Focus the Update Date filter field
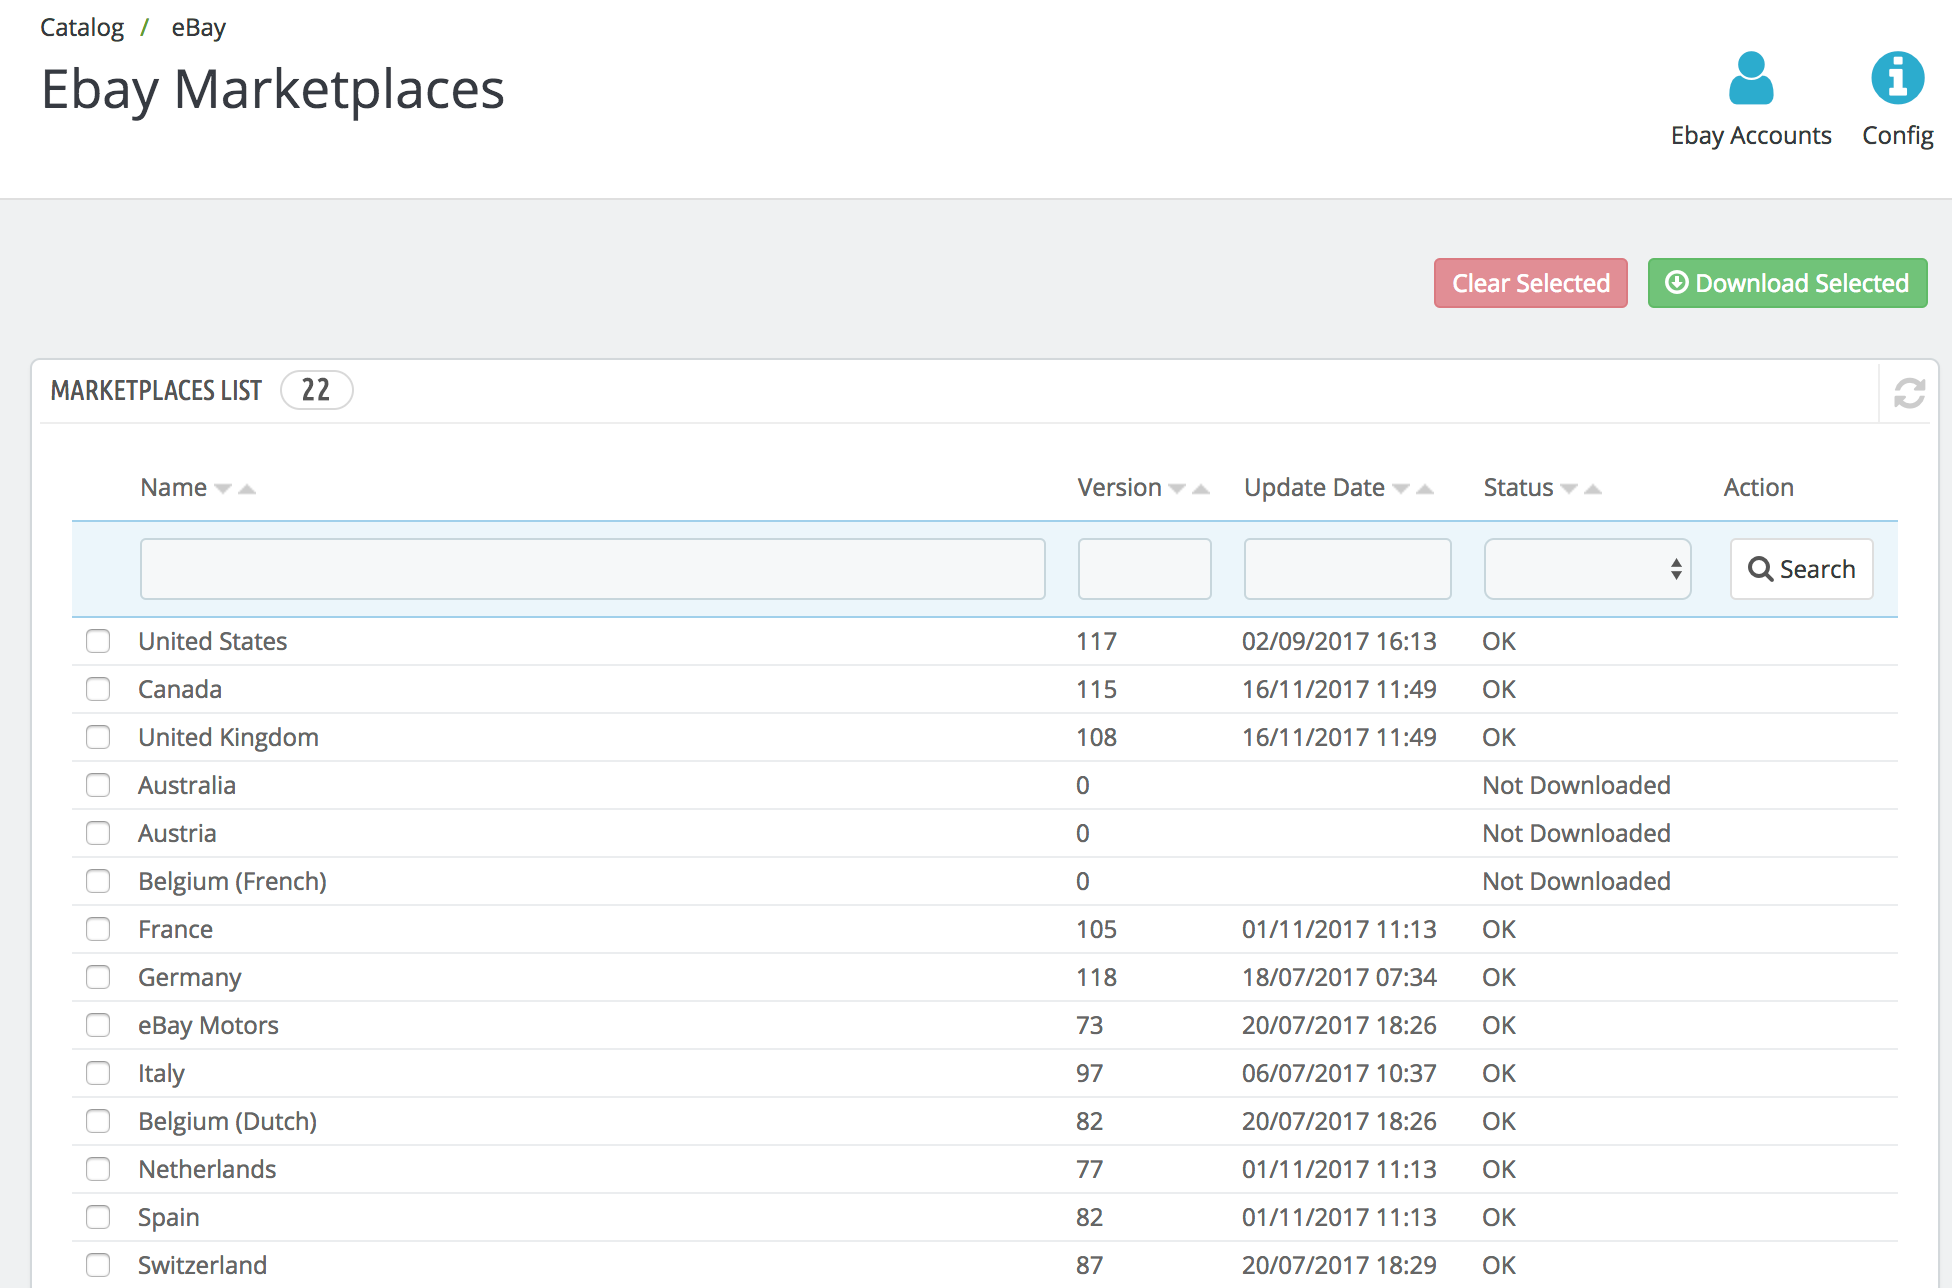 pyautogui.click(x=1347, y=569)
